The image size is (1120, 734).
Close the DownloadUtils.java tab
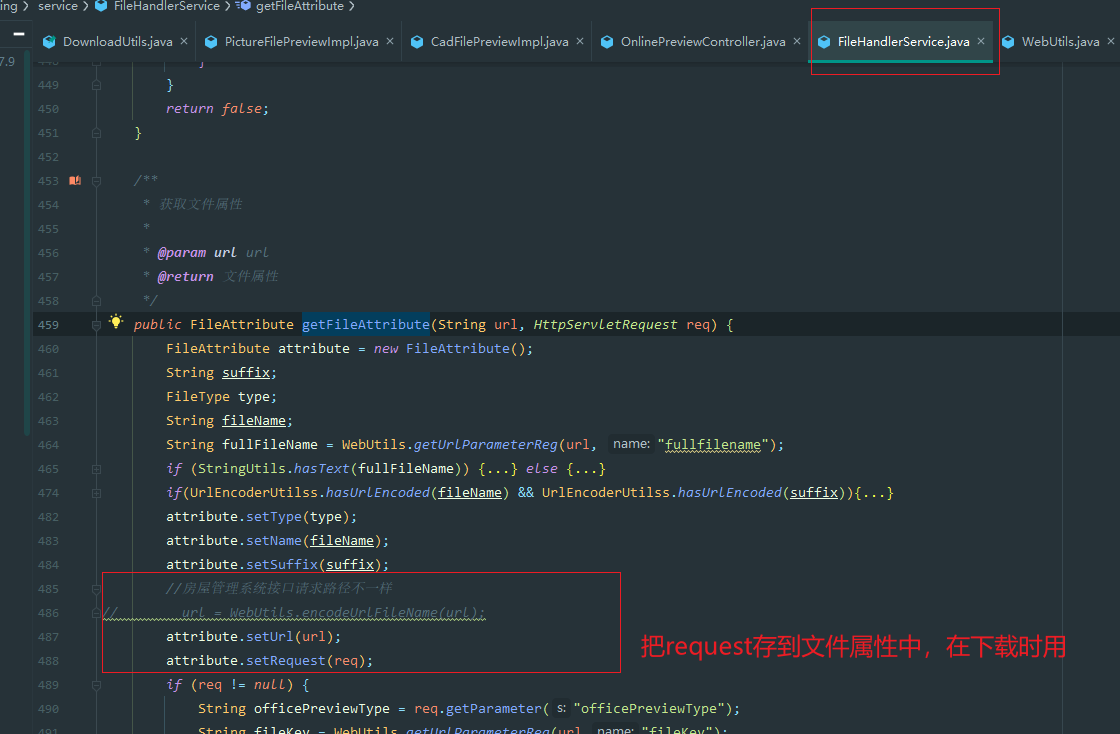(182, 42)
